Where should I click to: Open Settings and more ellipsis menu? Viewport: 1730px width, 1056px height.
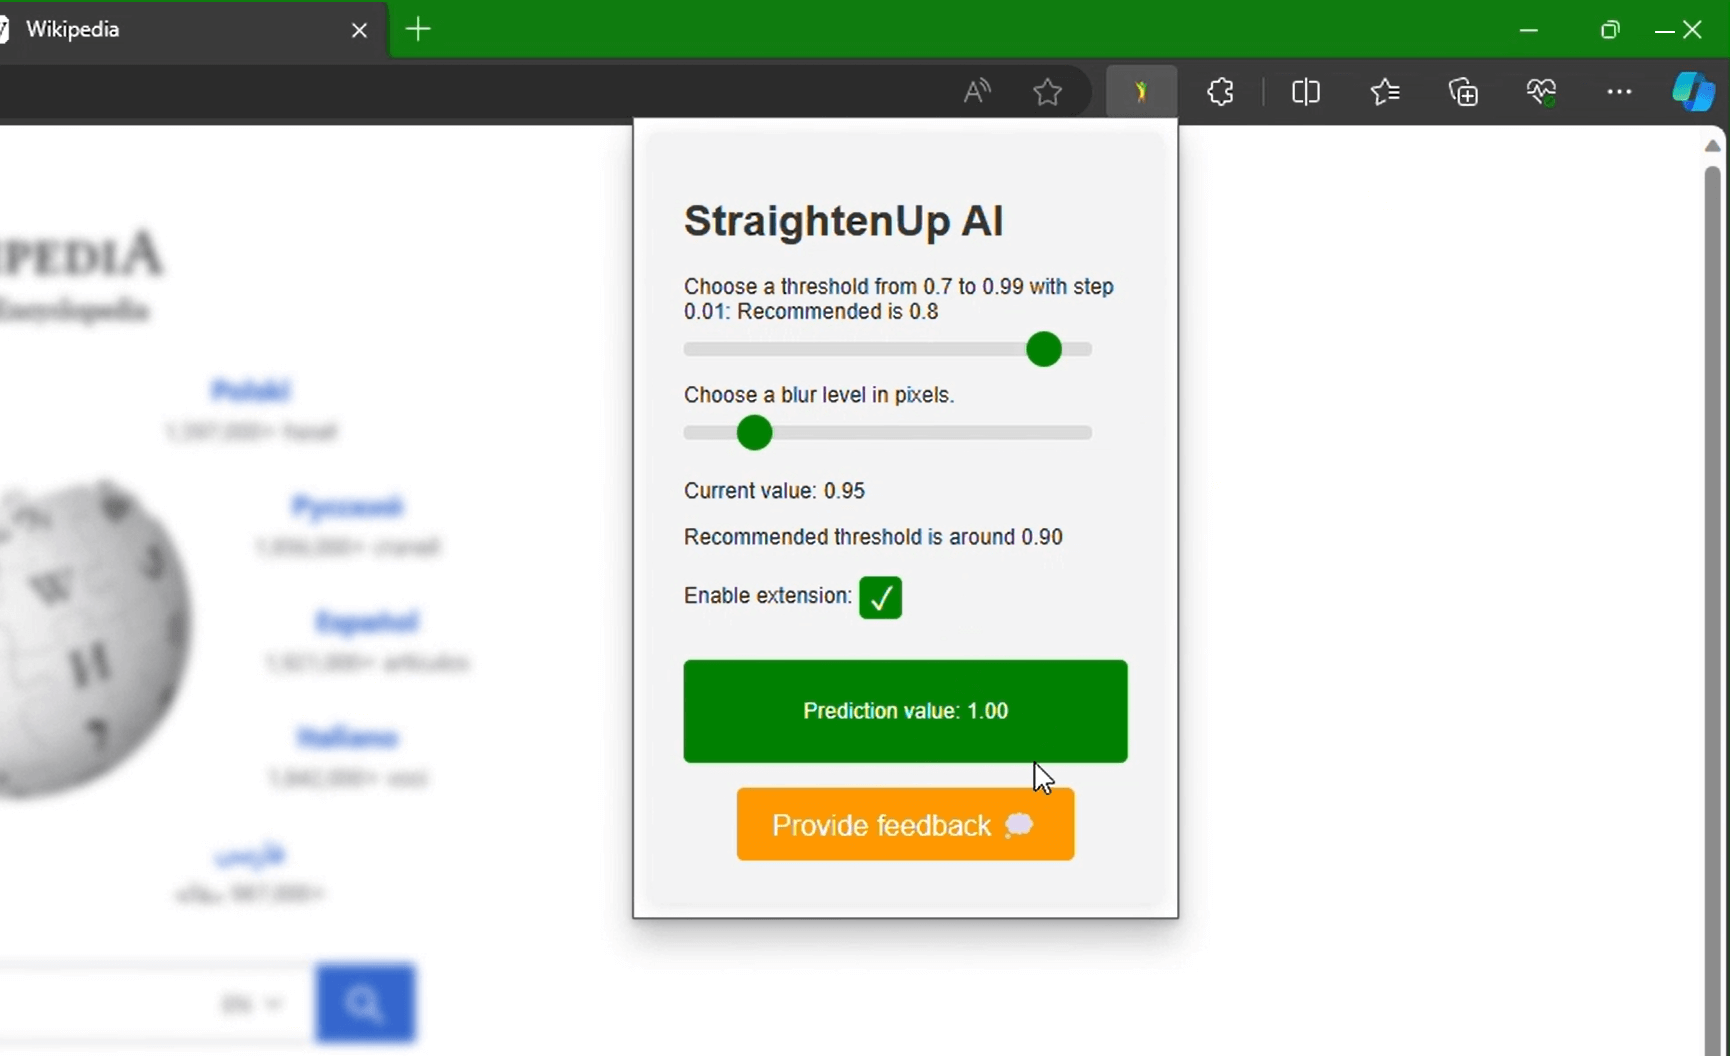tap(1618, 92)
